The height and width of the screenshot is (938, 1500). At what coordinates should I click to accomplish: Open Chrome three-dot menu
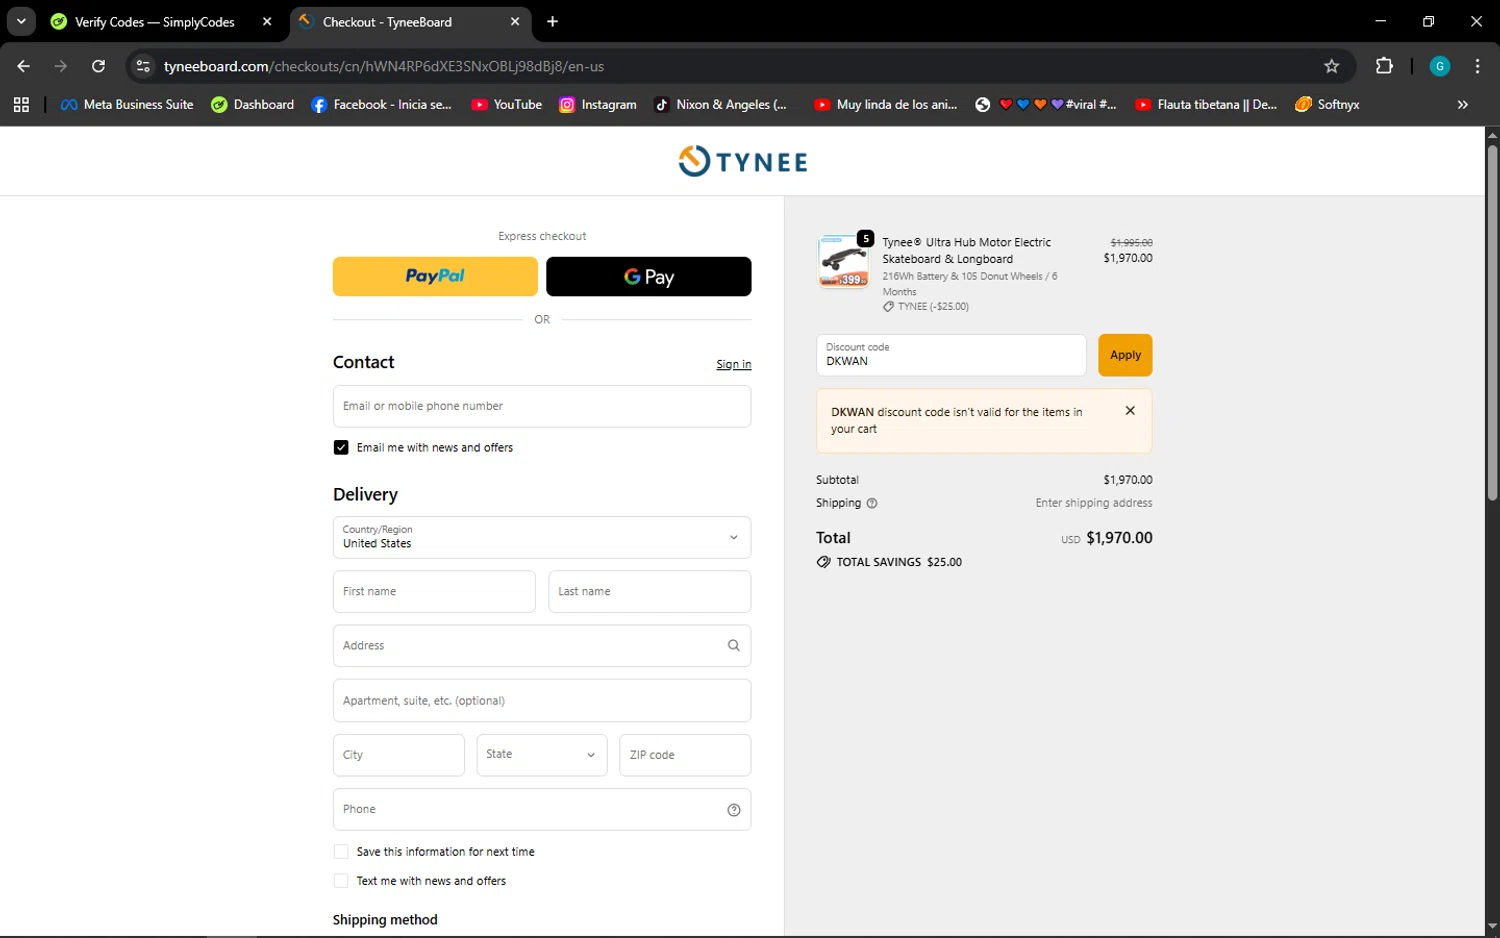[1477, 66]
